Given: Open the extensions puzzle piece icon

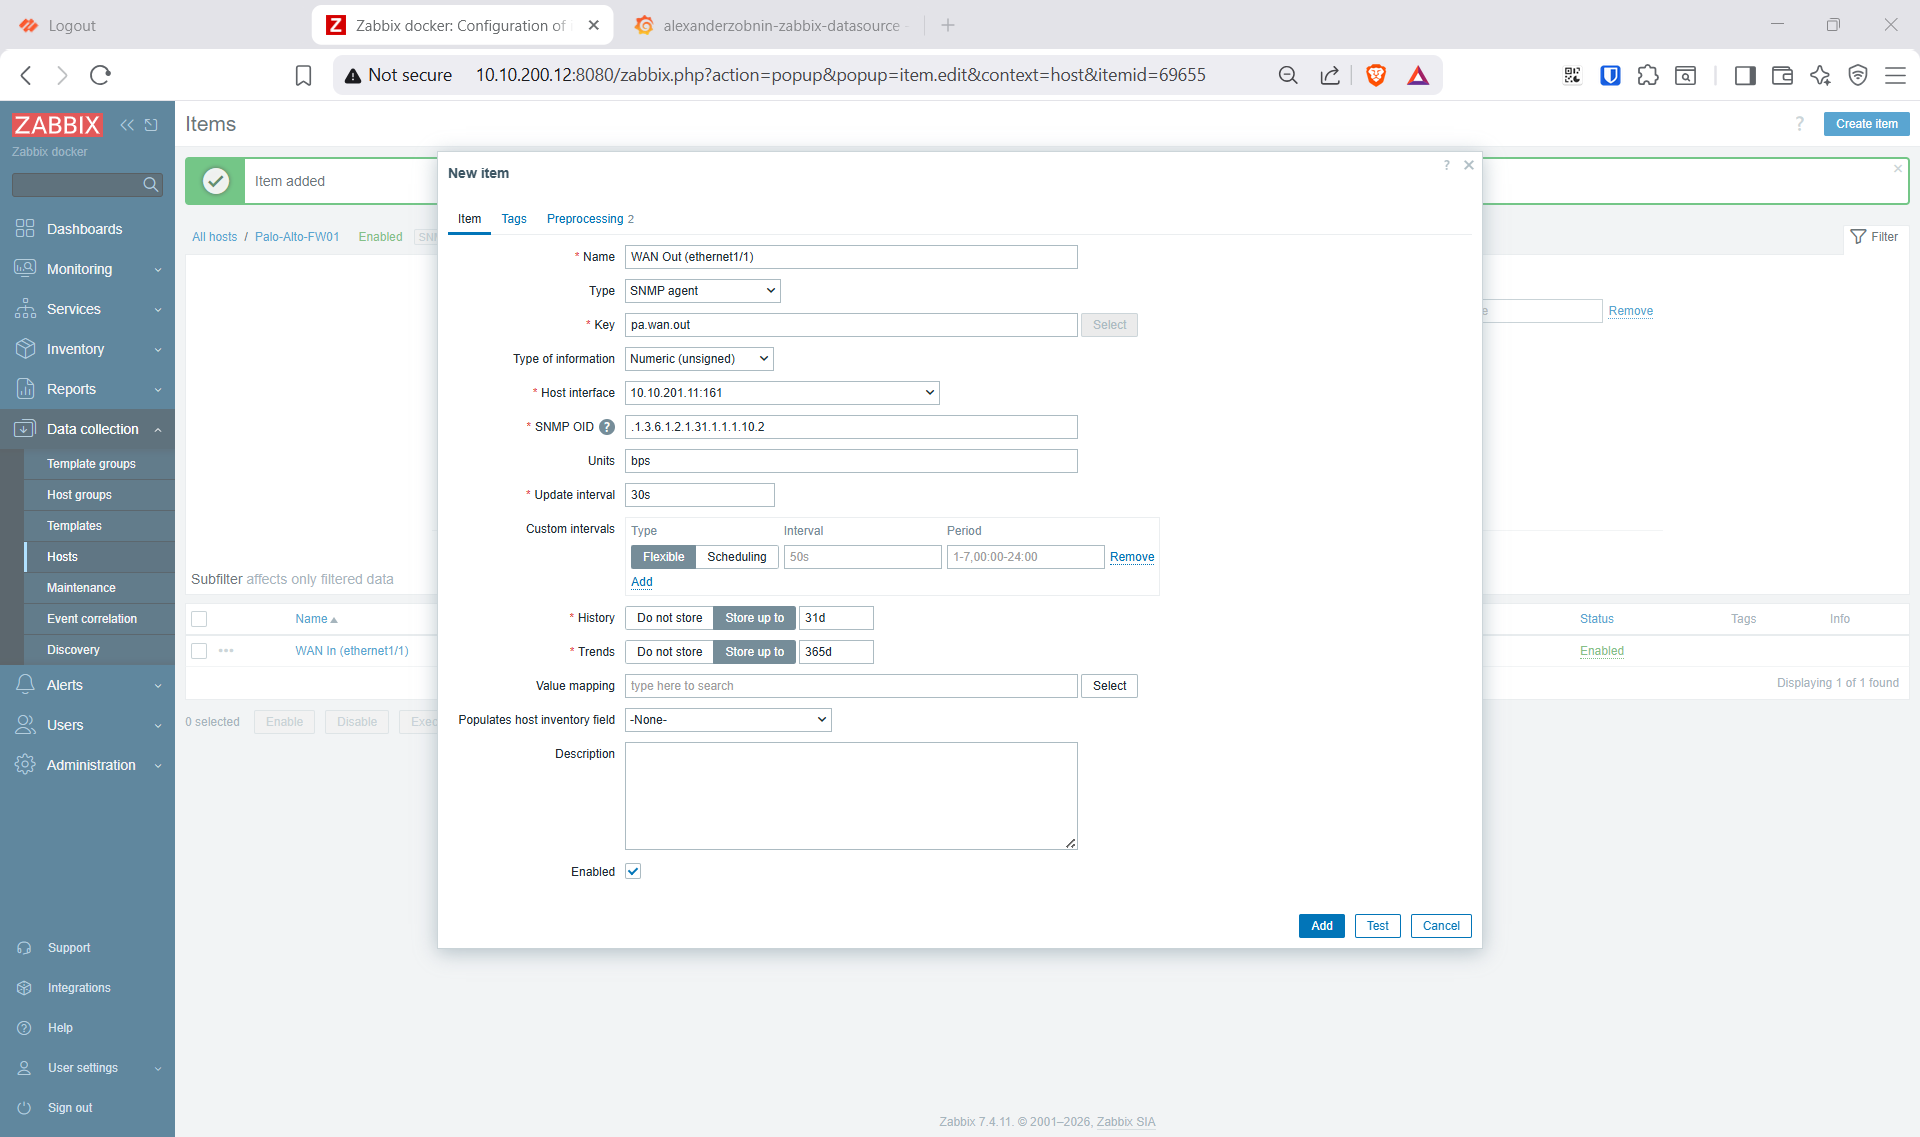Looking at the screenshot, I should [1648, 75].
